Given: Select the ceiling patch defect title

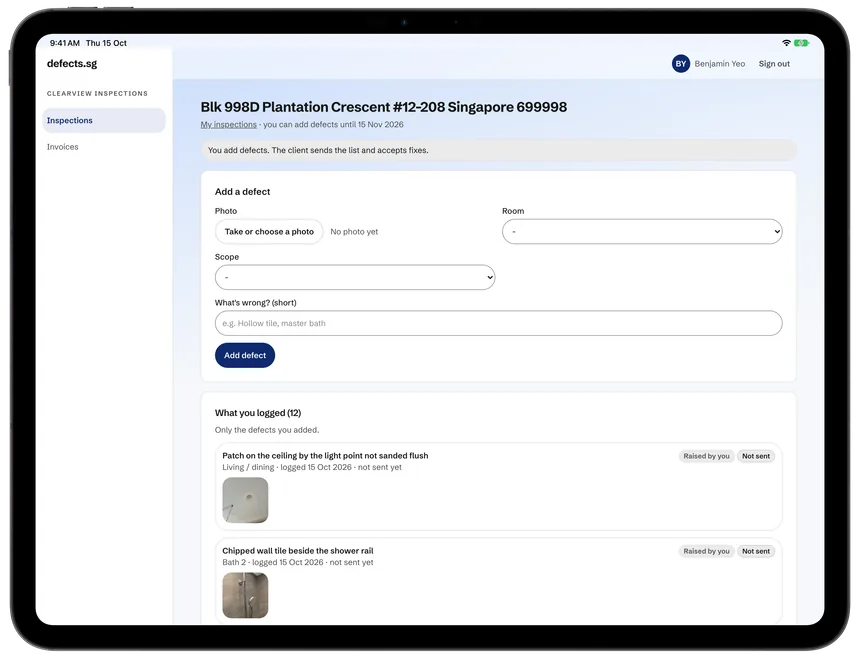Looking at the screenshot, I should click(x=325, y=456).
